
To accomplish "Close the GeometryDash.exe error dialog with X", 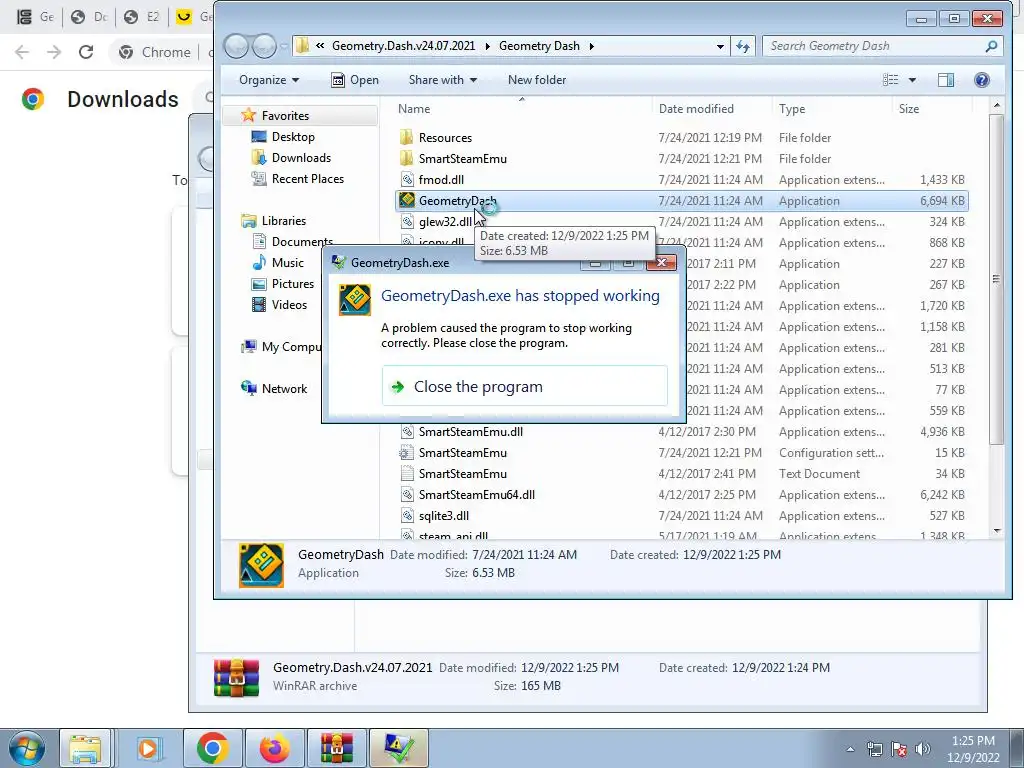I will coord(661,263).
